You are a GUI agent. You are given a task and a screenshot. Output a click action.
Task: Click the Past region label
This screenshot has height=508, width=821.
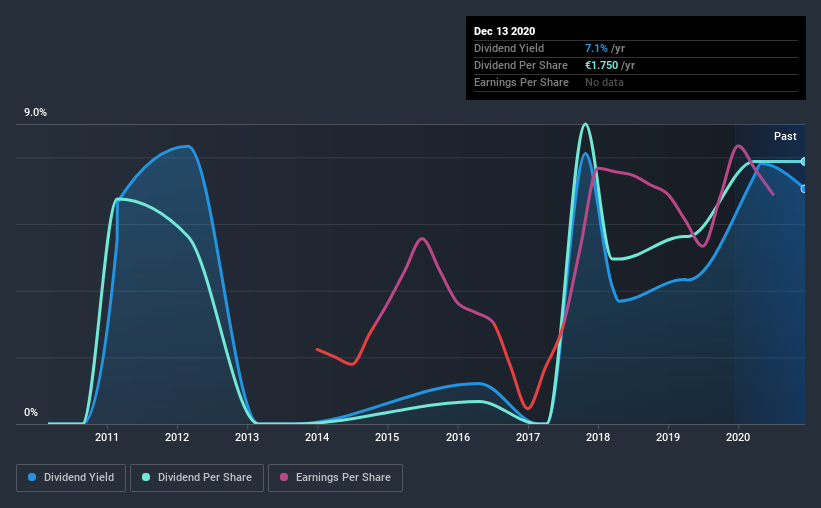785,137
